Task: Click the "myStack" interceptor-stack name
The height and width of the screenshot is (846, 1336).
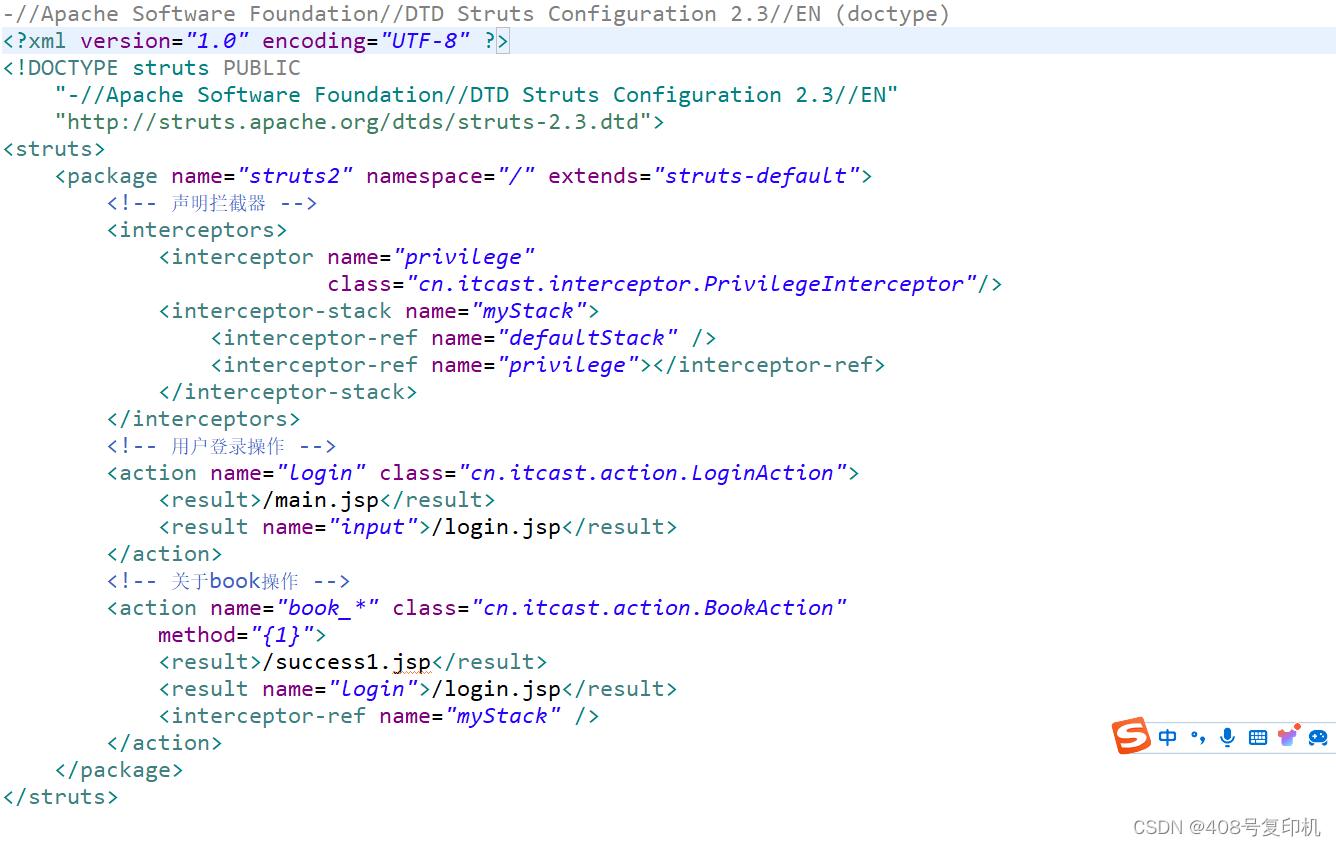Action: pos(528,310)
